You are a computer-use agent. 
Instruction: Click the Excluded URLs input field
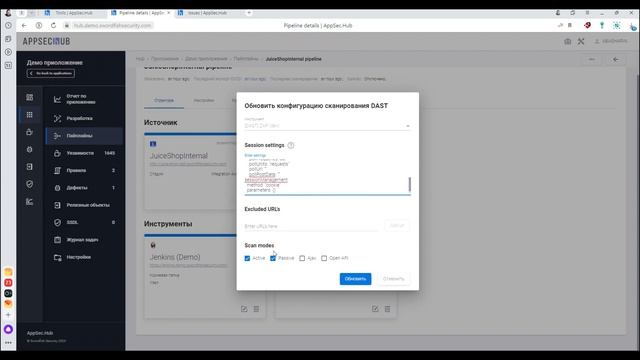[311, 226]
